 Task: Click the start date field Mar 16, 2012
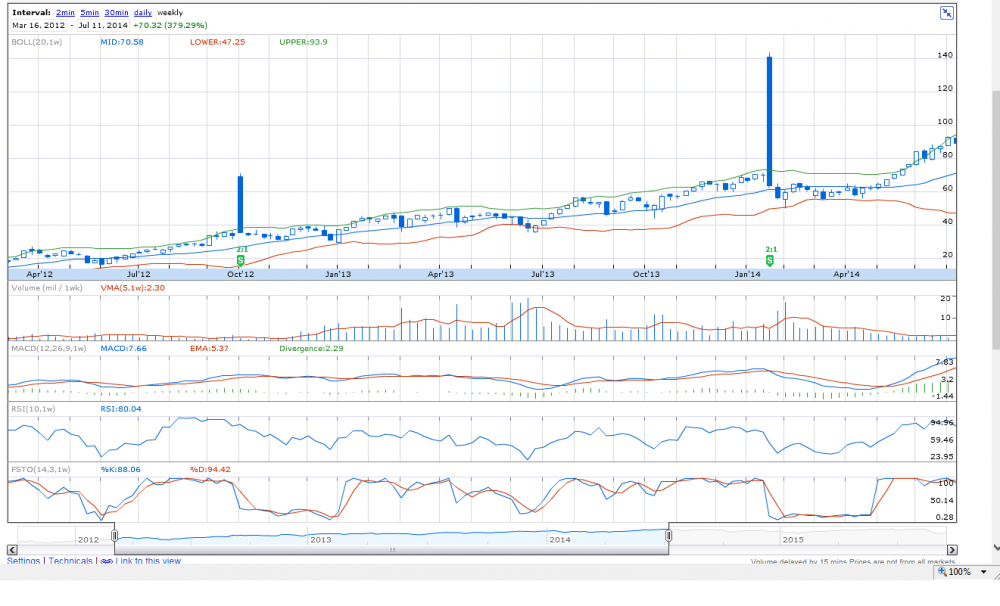coord(34,25)
